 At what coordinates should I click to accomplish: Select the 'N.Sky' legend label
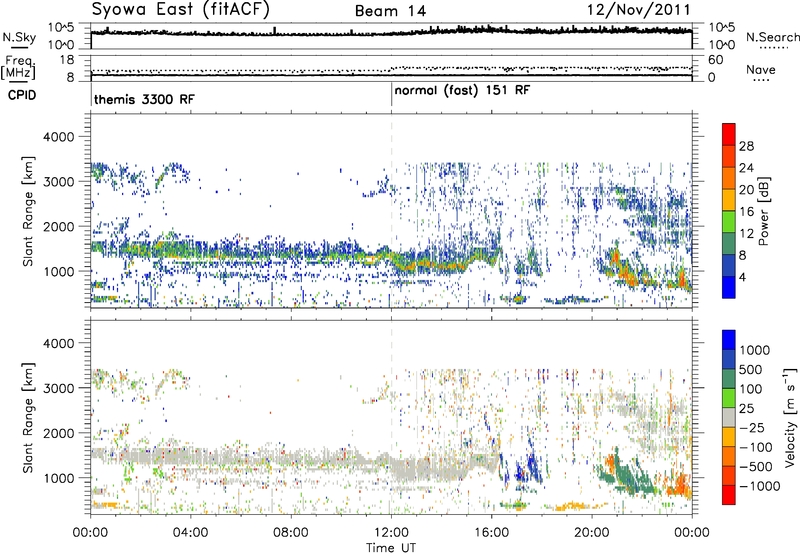tap(19, 37)
